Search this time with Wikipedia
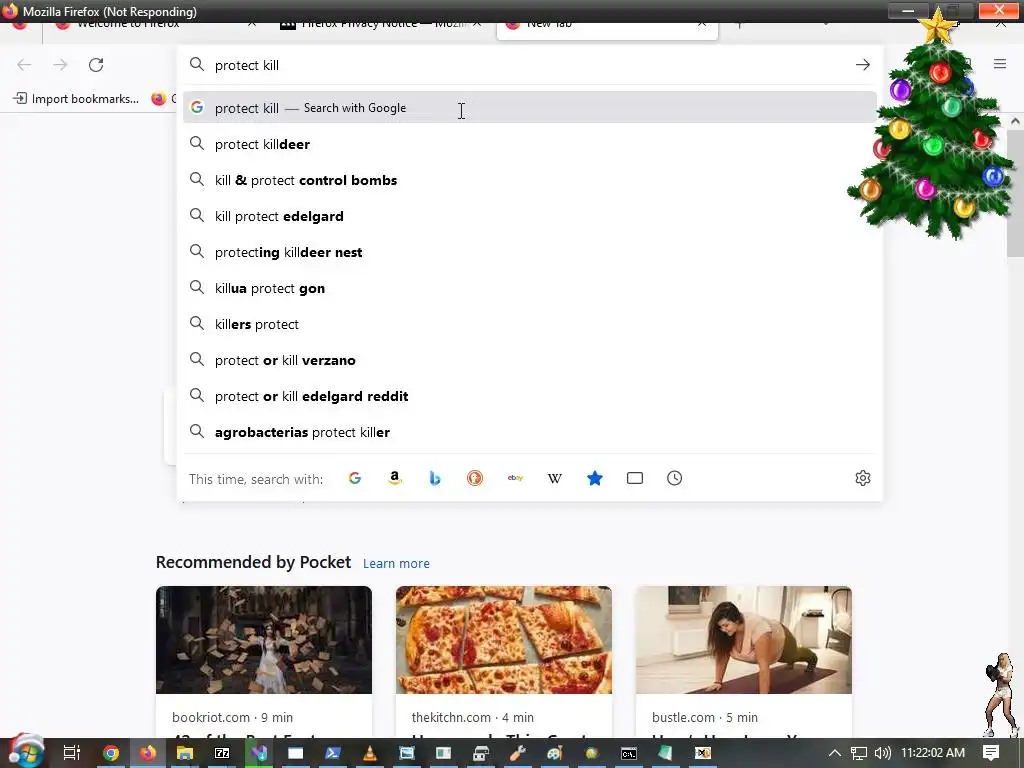The image size is (1024, 768). coord(554,478)
